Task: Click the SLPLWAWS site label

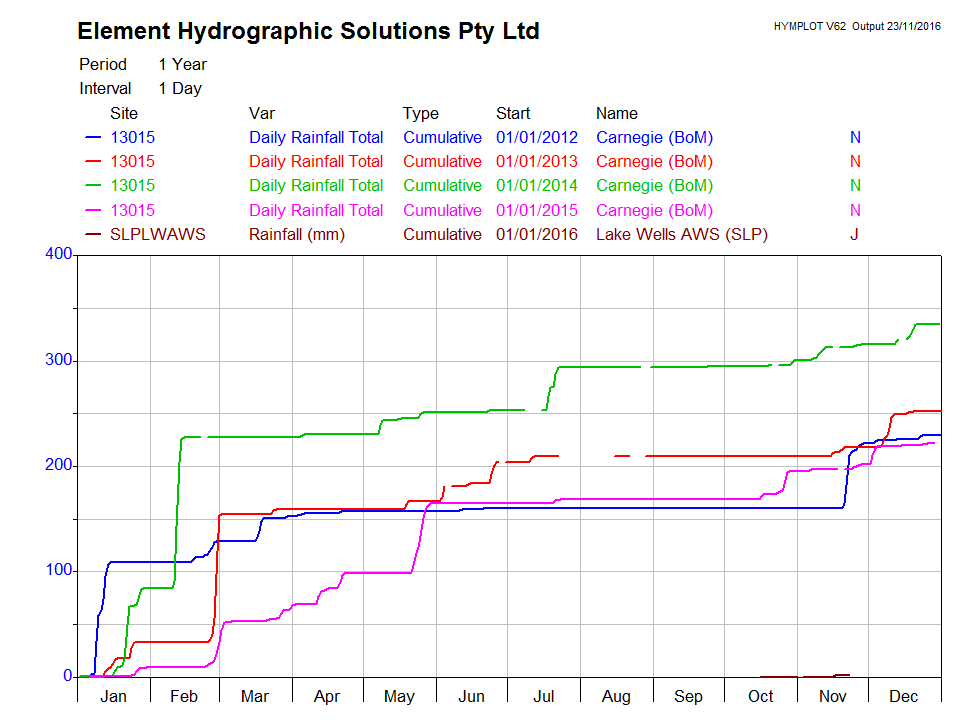Action: point(157,235)
